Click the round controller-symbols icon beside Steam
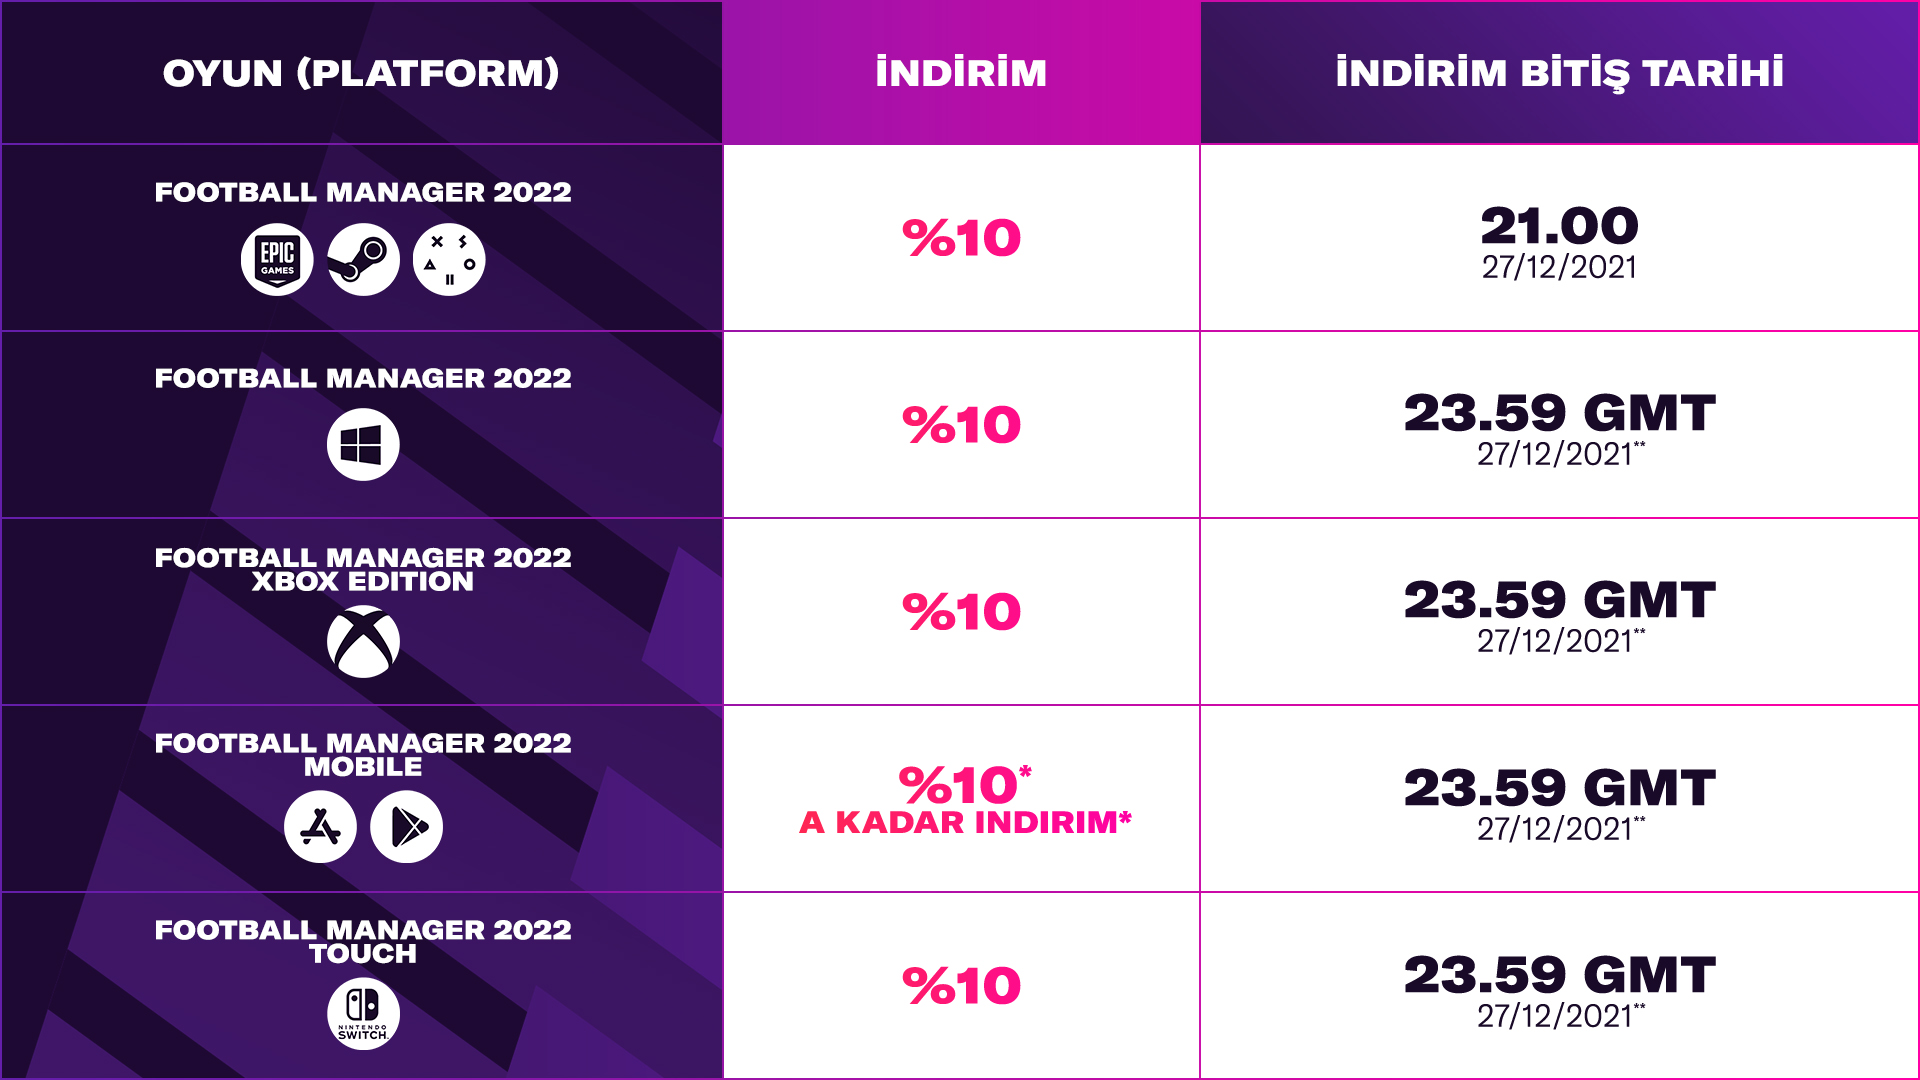The image size is (1920, 1080). (449, 260)
